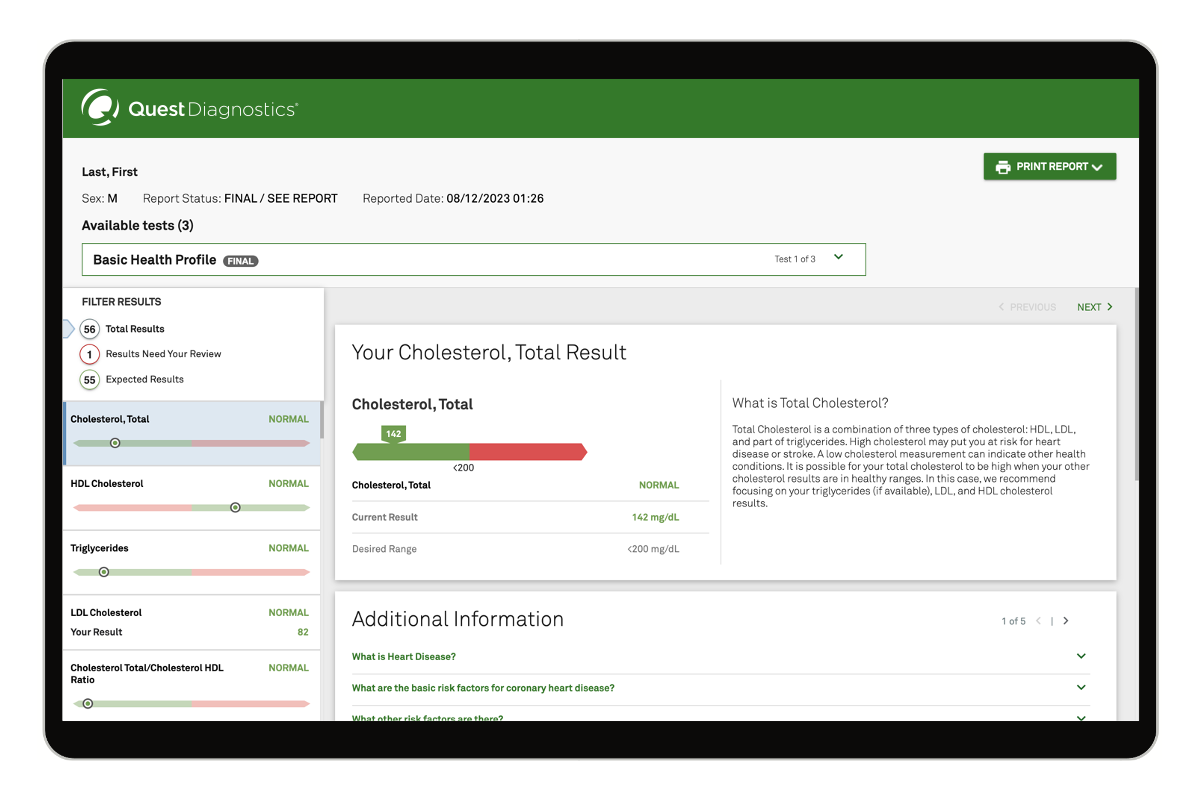Click the PRINT REPORT button
This screenshot has height=800, width=1200.
tap(1049, 166)
